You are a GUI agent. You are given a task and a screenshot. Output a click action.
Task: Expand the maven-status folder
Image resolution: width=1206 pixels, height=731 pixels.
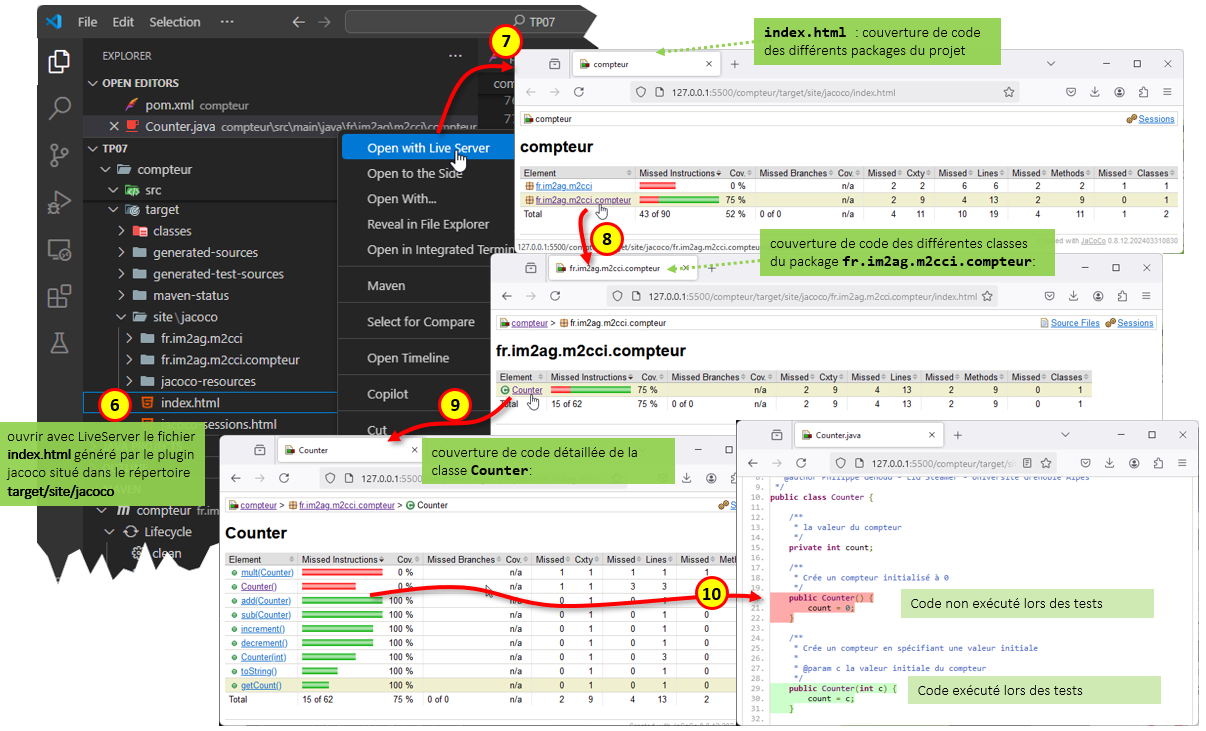pos(190,296)
